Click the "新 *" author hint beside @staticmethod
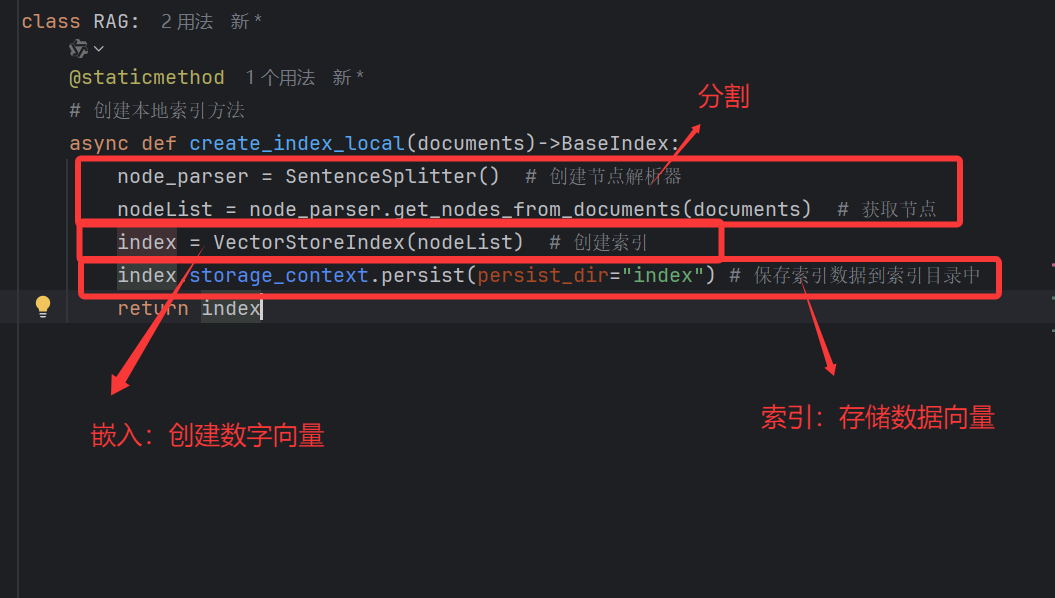Viewport: 1055px width, 598px height. pos(348,77)
